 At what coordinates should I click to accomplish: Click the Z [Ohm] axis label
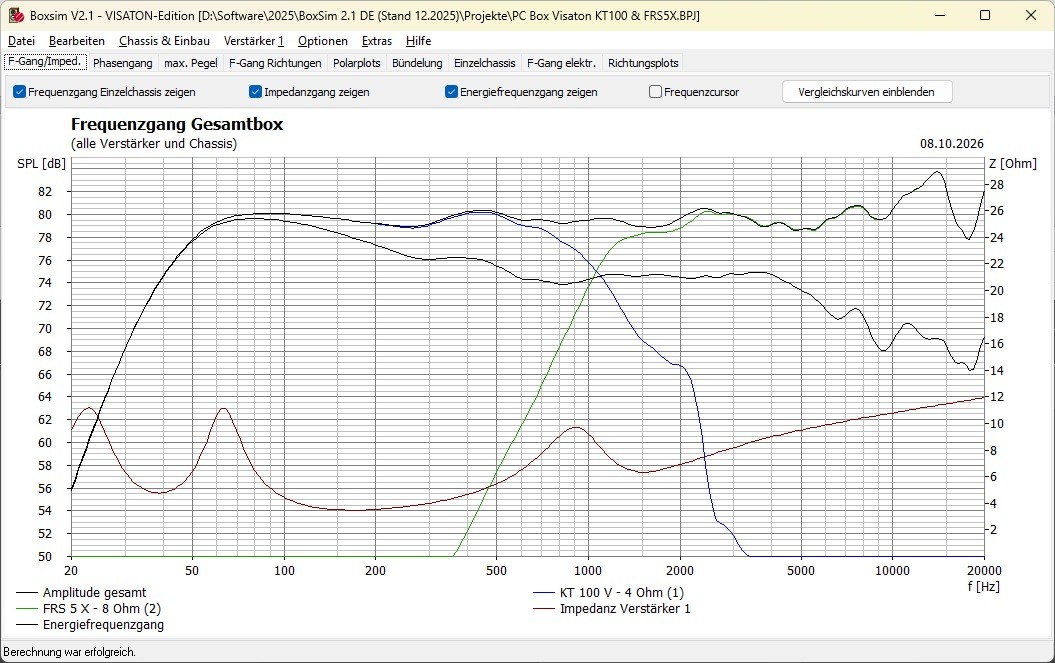click(x=1013, y=164)
